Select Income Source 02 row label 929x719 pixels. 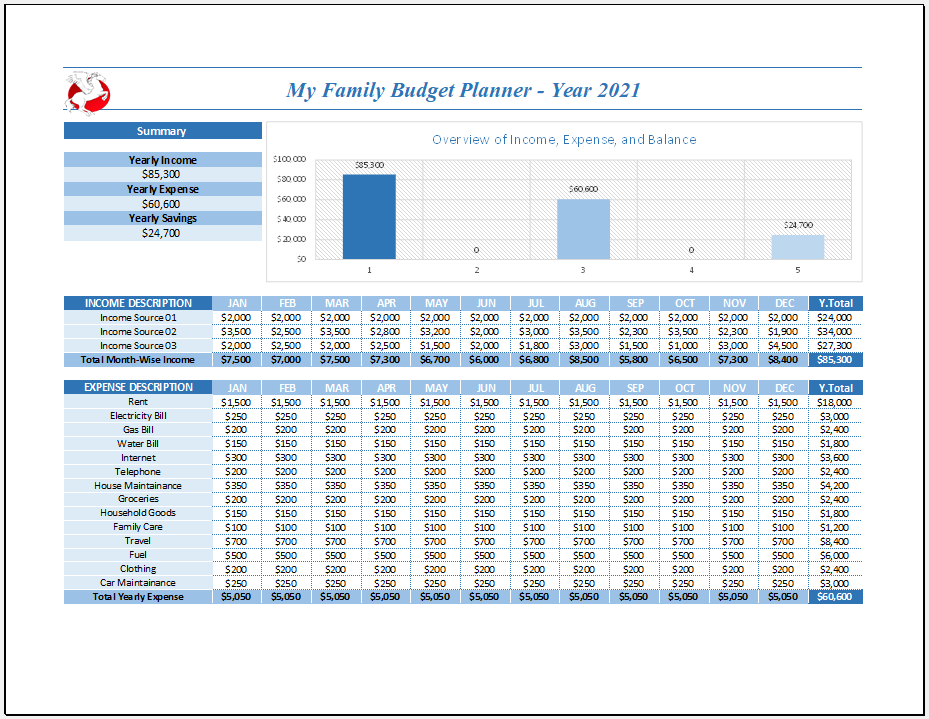click(x=137, y=331)
